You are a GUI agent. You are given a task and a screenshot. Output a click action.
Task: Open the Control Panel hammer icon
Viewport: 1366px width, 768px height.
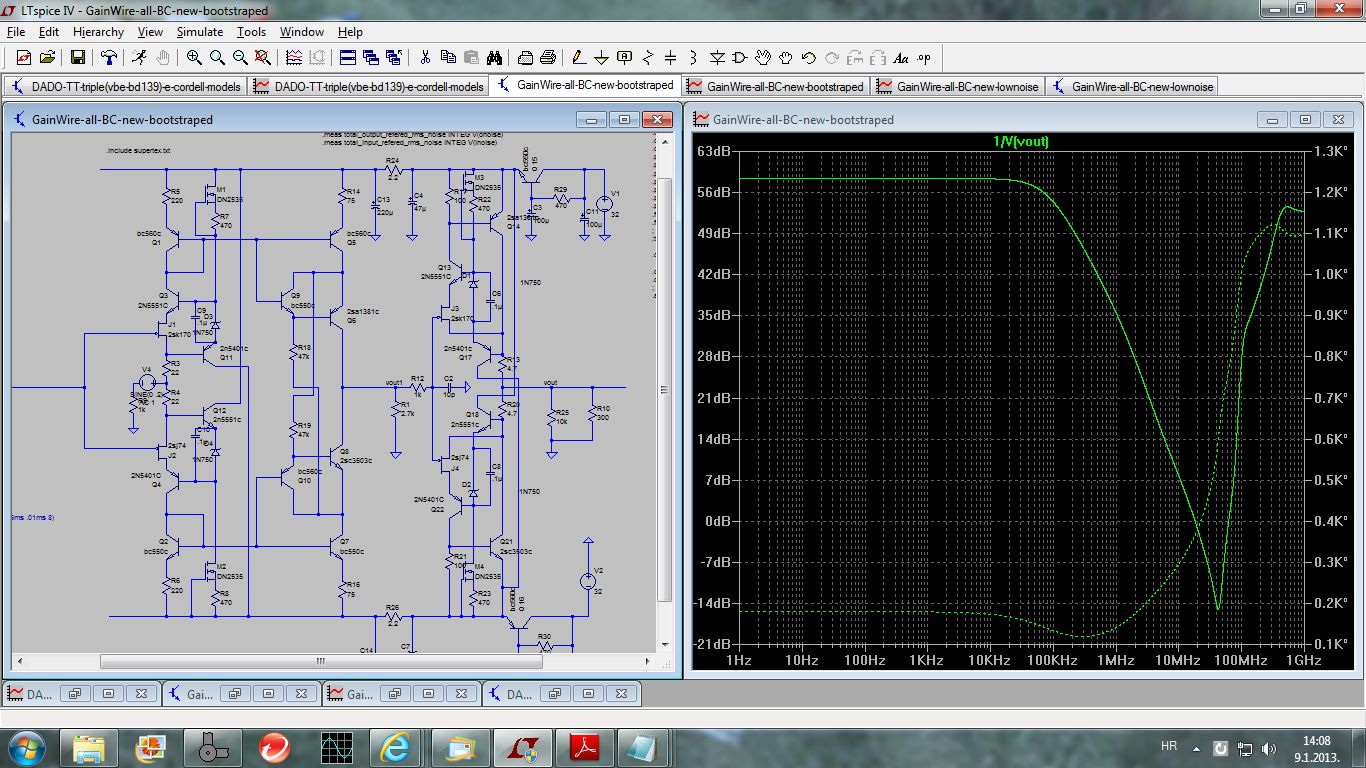coord(108,57)
